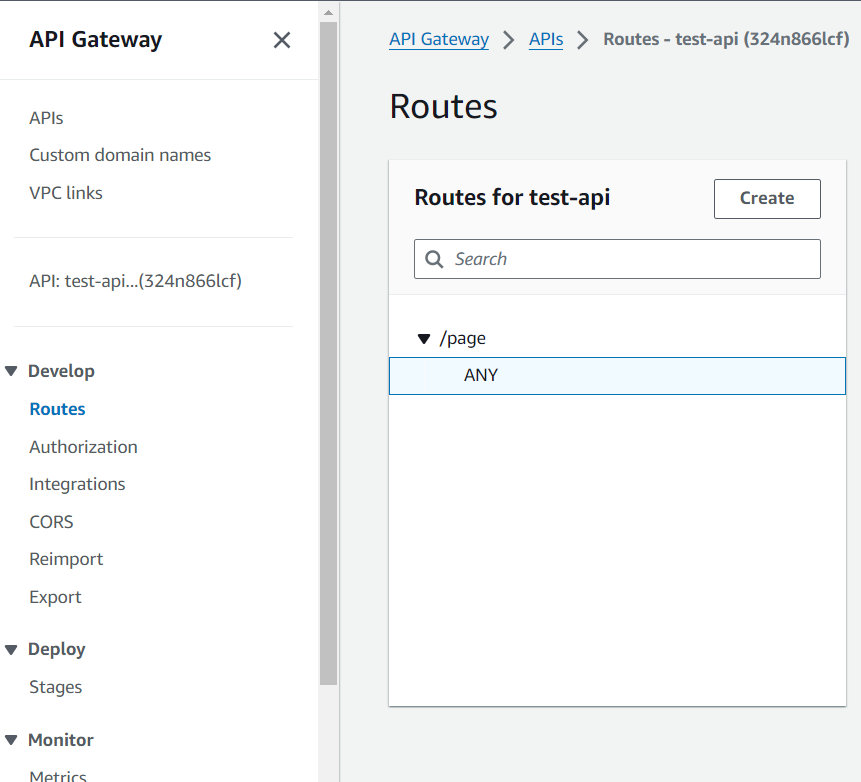Open Custom domain names
Screen dimensions: 861x782
(x=120, y=155)
